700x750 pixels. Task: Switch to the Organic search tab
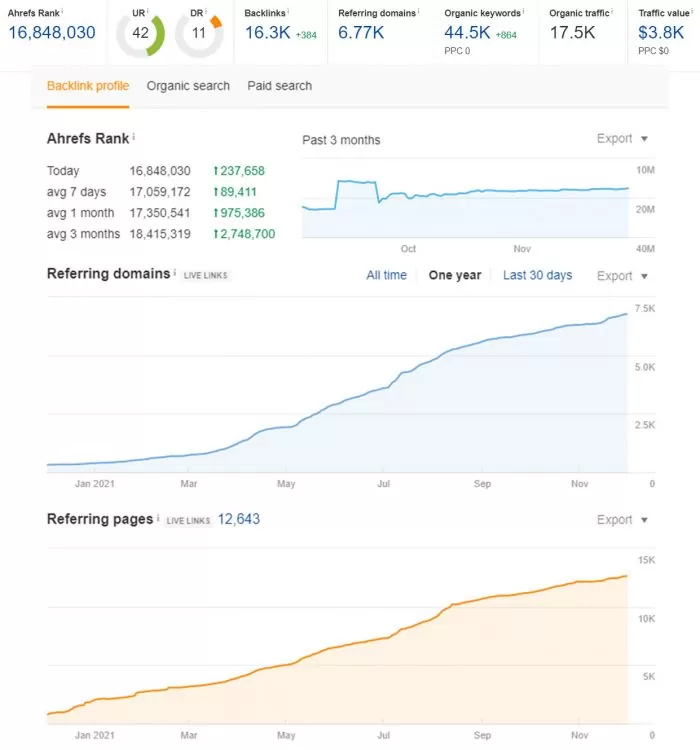[x=188, y=86]
